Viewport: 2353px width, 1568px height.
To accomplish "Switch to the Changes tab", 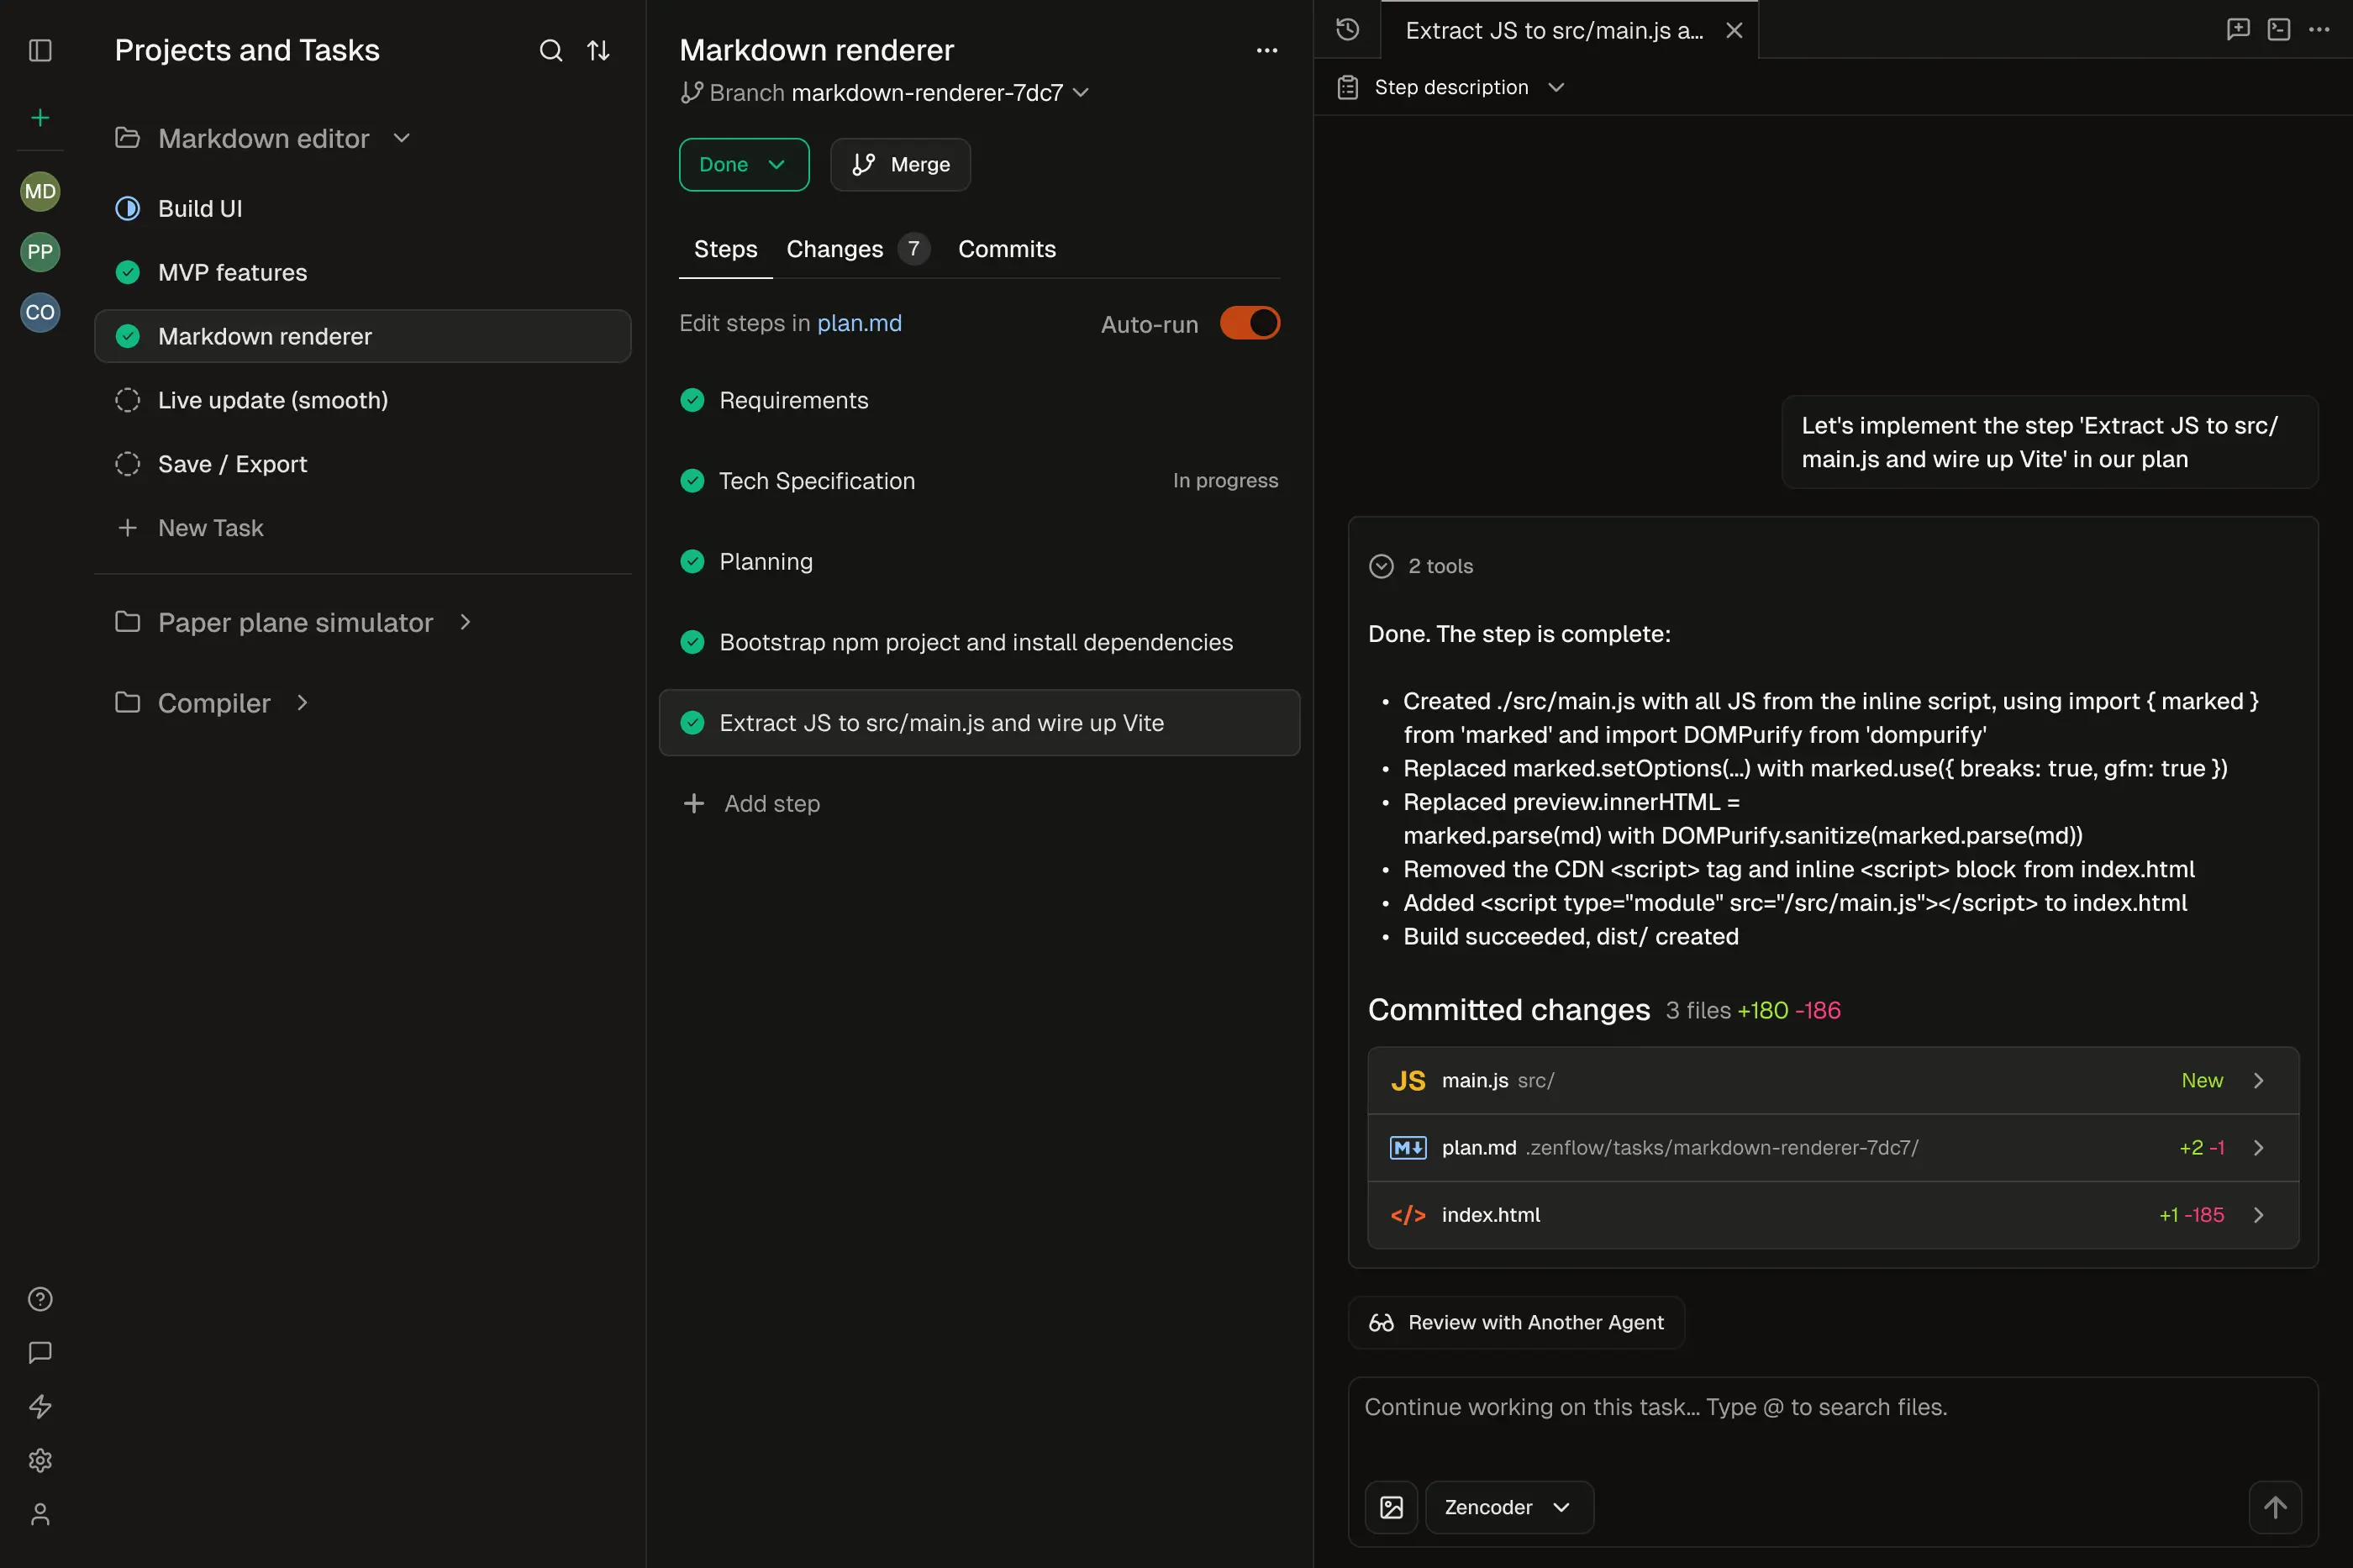I will pyautogui.click(x=834, y=249).
